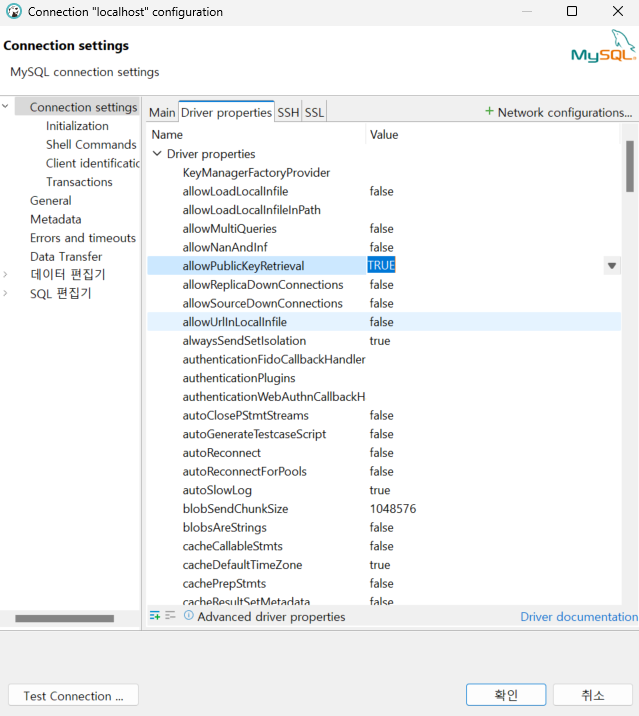Image resolution: width=639 pixels, height=716 pixels.
Task: Click the vertical scrollbar of properties list
Action: point(630,166)
